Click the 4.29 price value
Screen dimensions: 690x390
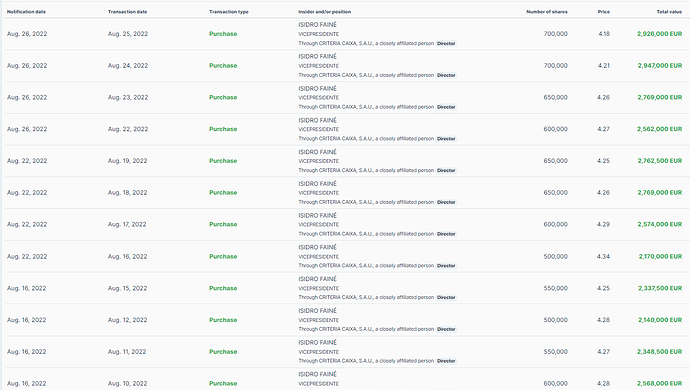pyautogui.click(x=604, y=224)
